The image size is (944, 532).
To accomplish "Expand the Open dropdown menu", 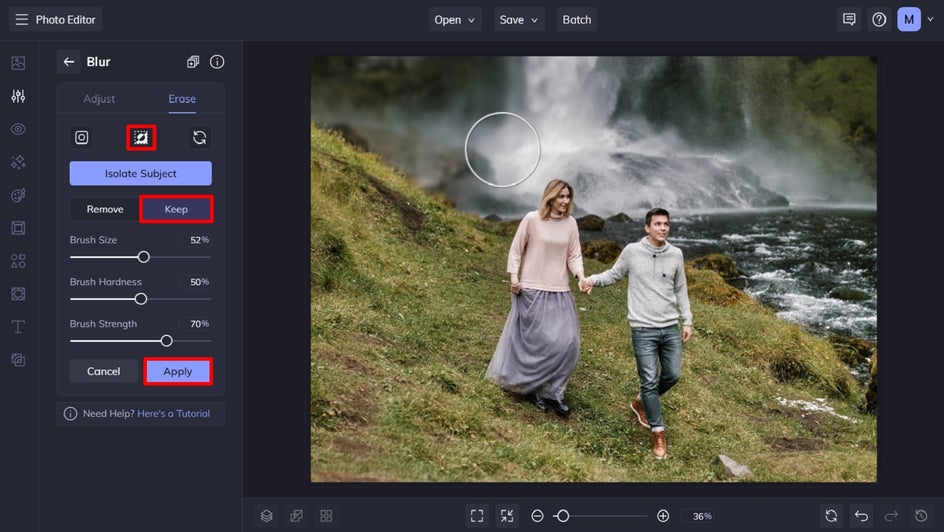I will tap(455, 19).
